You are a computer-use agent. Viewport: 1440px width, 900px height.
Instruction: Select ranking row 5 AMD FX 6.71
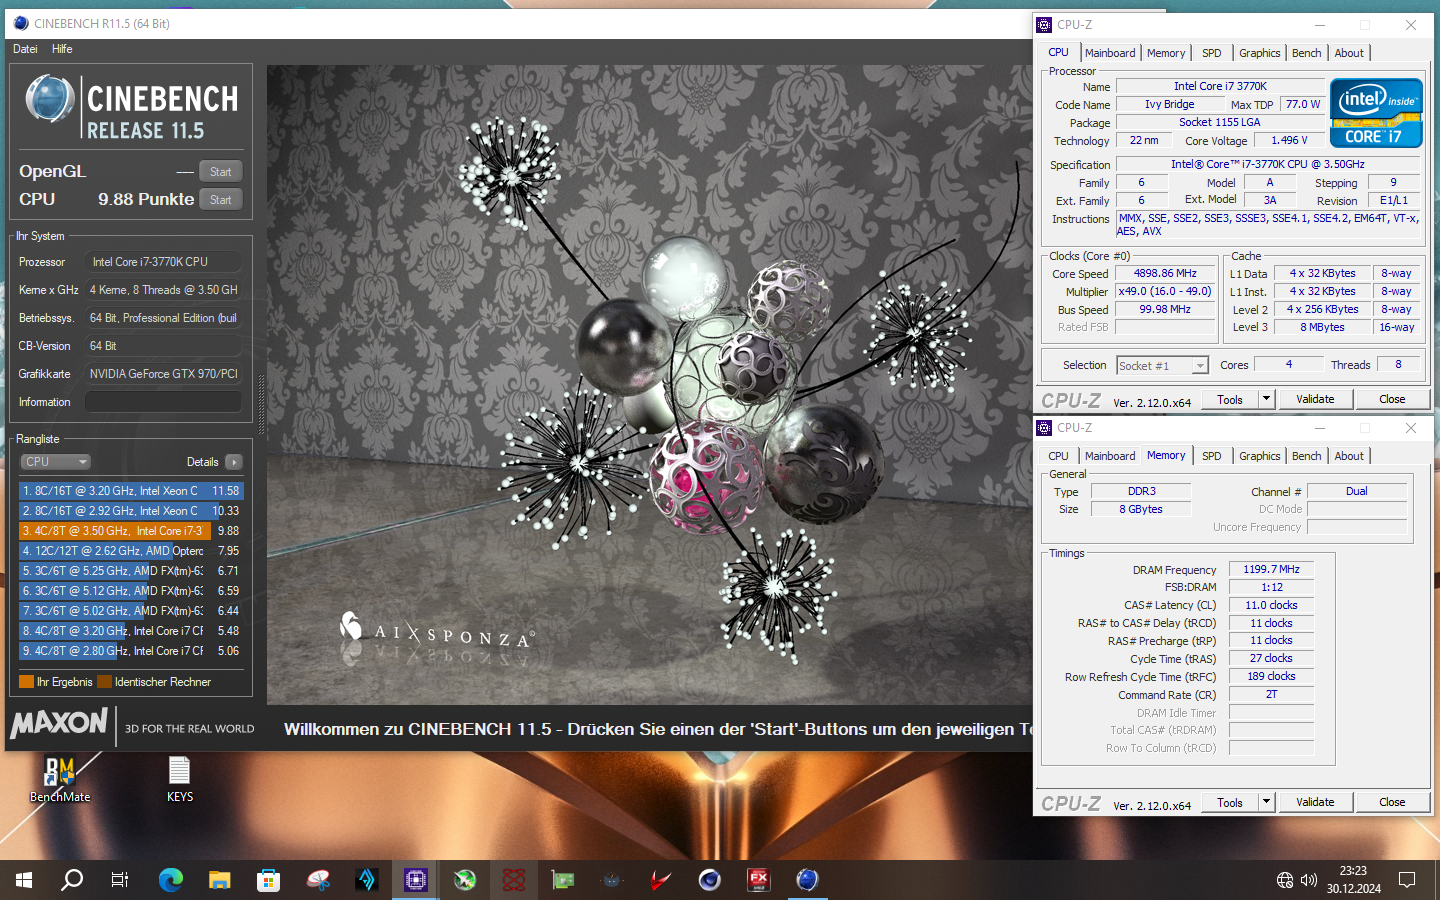(131, 571)
